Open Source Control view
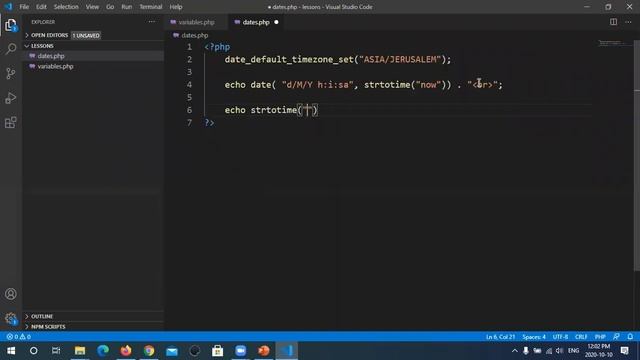This screenshot has width=640, height=360. click(x=11, y=73)
